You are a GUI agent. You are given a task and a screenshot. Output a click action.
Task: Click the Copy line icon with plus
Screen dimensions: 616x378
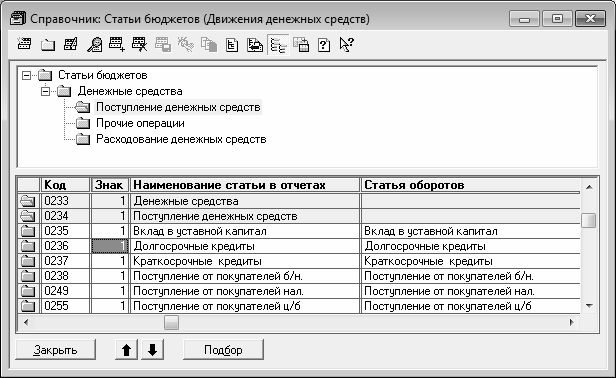[x=117, y=44]
